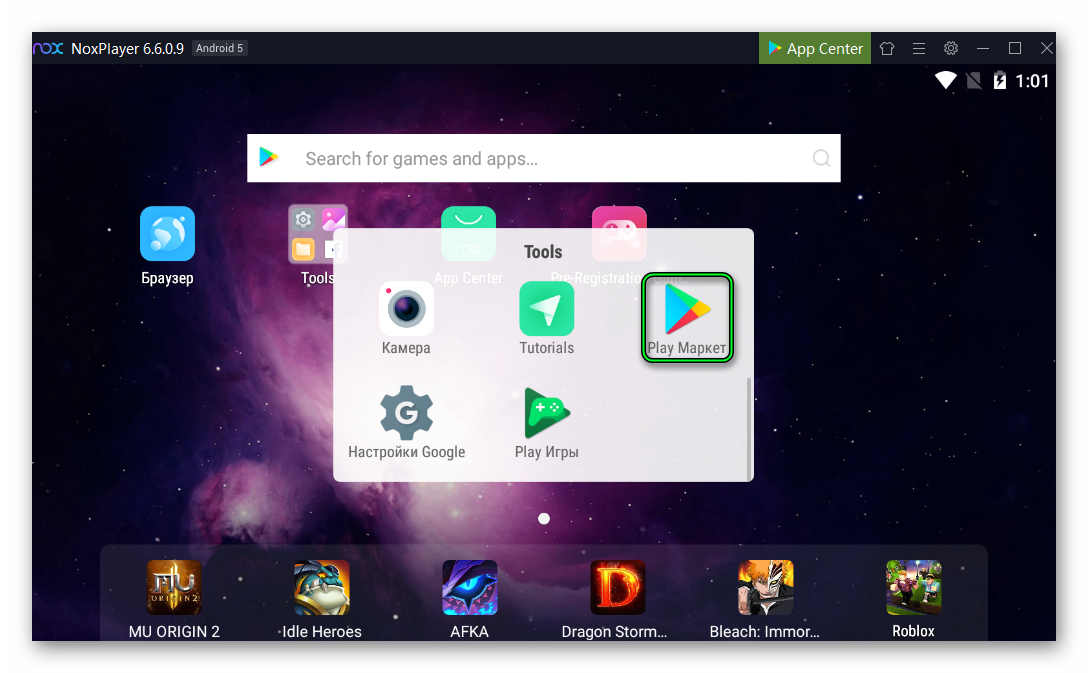The image size is (1088, 673).
Task: Click the Nox logo in title bar
Action: 49,49
